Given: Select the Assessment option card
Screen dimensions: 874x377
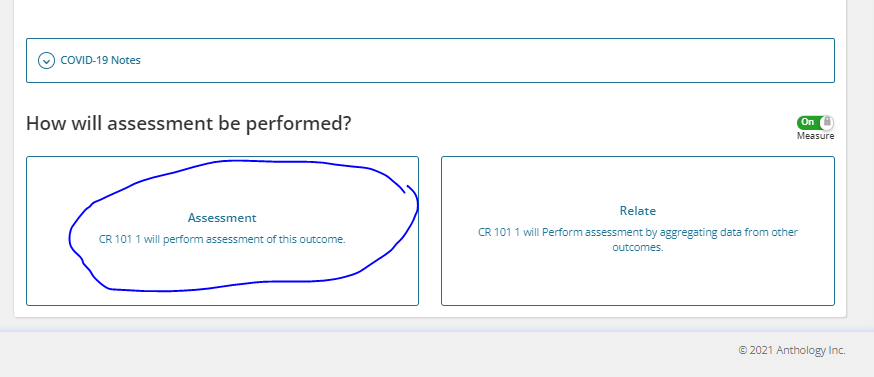Looking at the screenshot, I should point(222,231).
